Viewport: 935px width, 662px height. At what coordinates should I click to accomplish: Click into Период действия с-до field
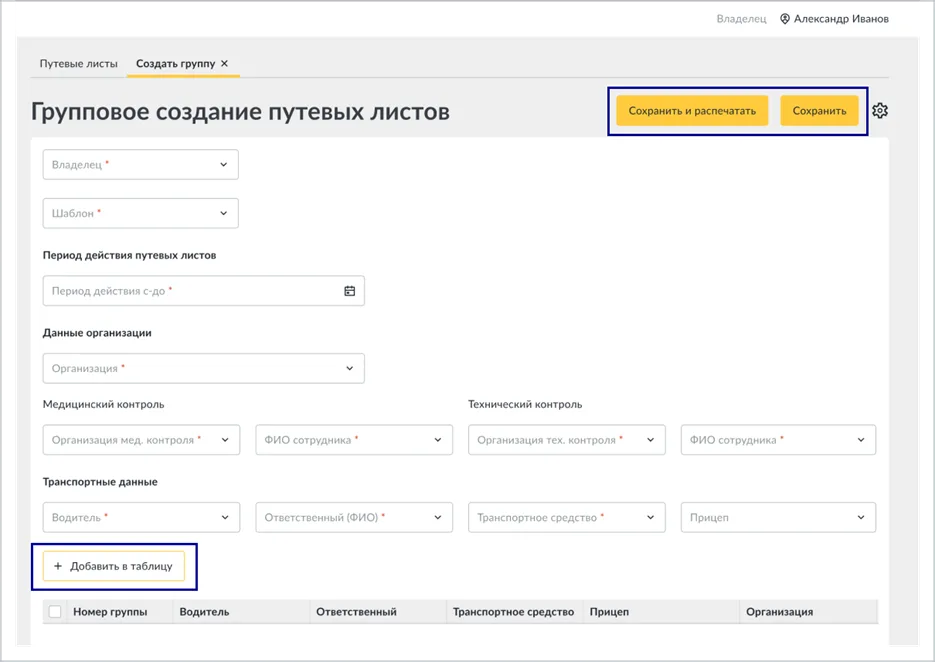(203, 291)
